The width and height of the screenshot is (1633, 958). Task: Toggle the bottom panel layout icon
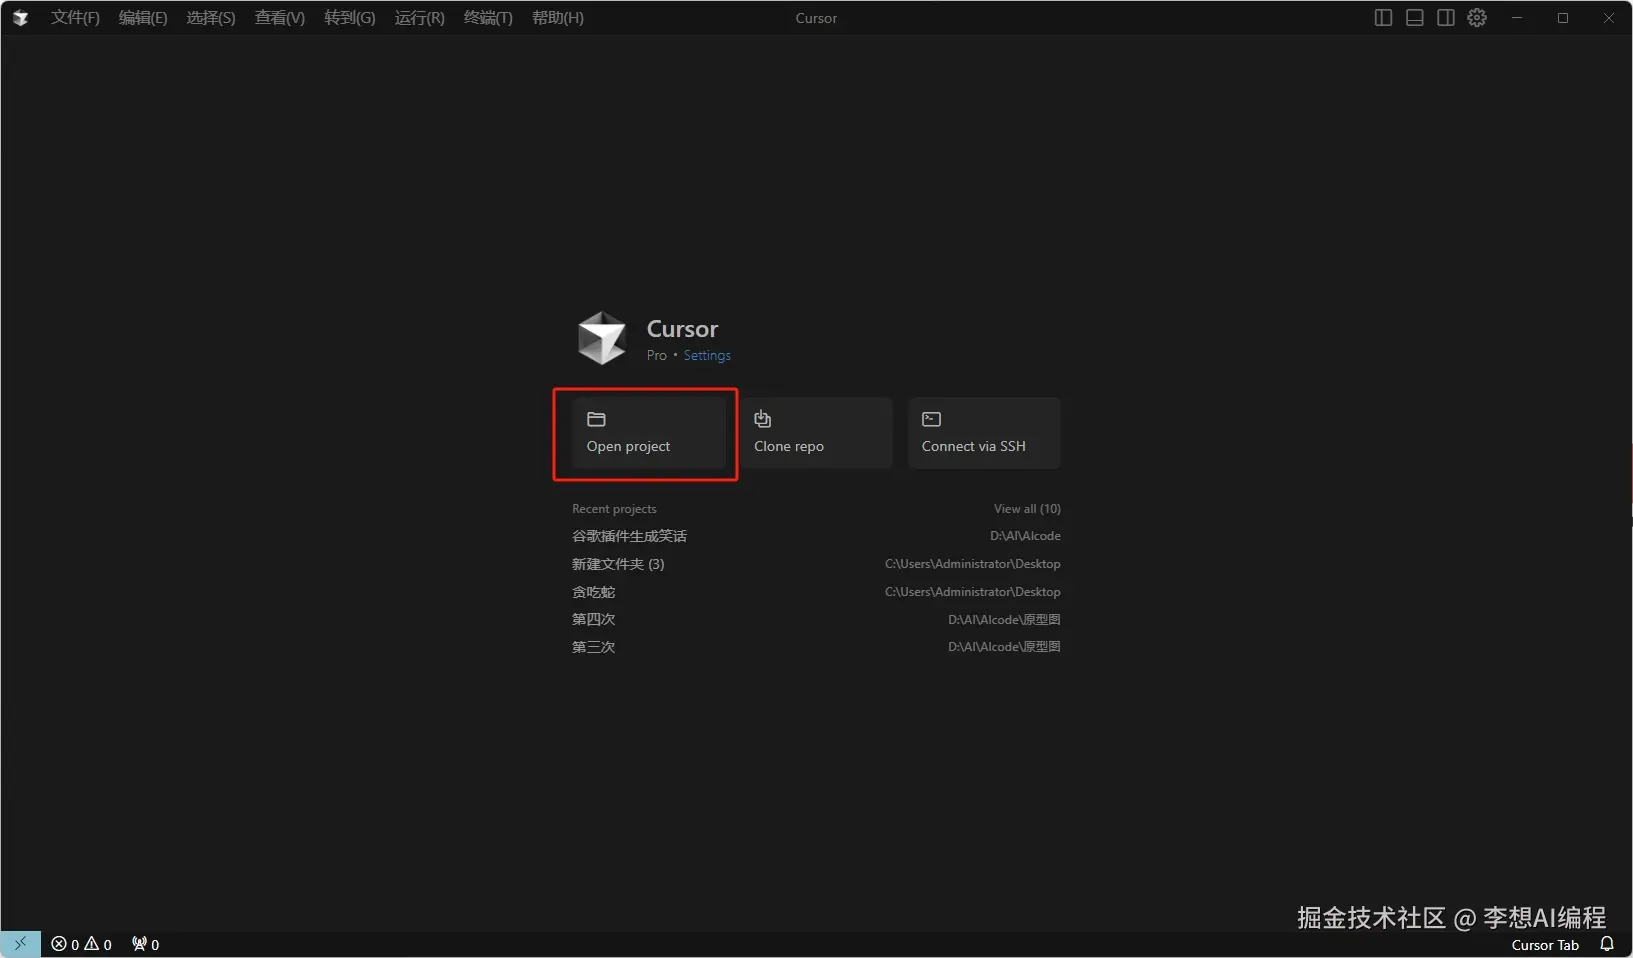[1414, 18]
